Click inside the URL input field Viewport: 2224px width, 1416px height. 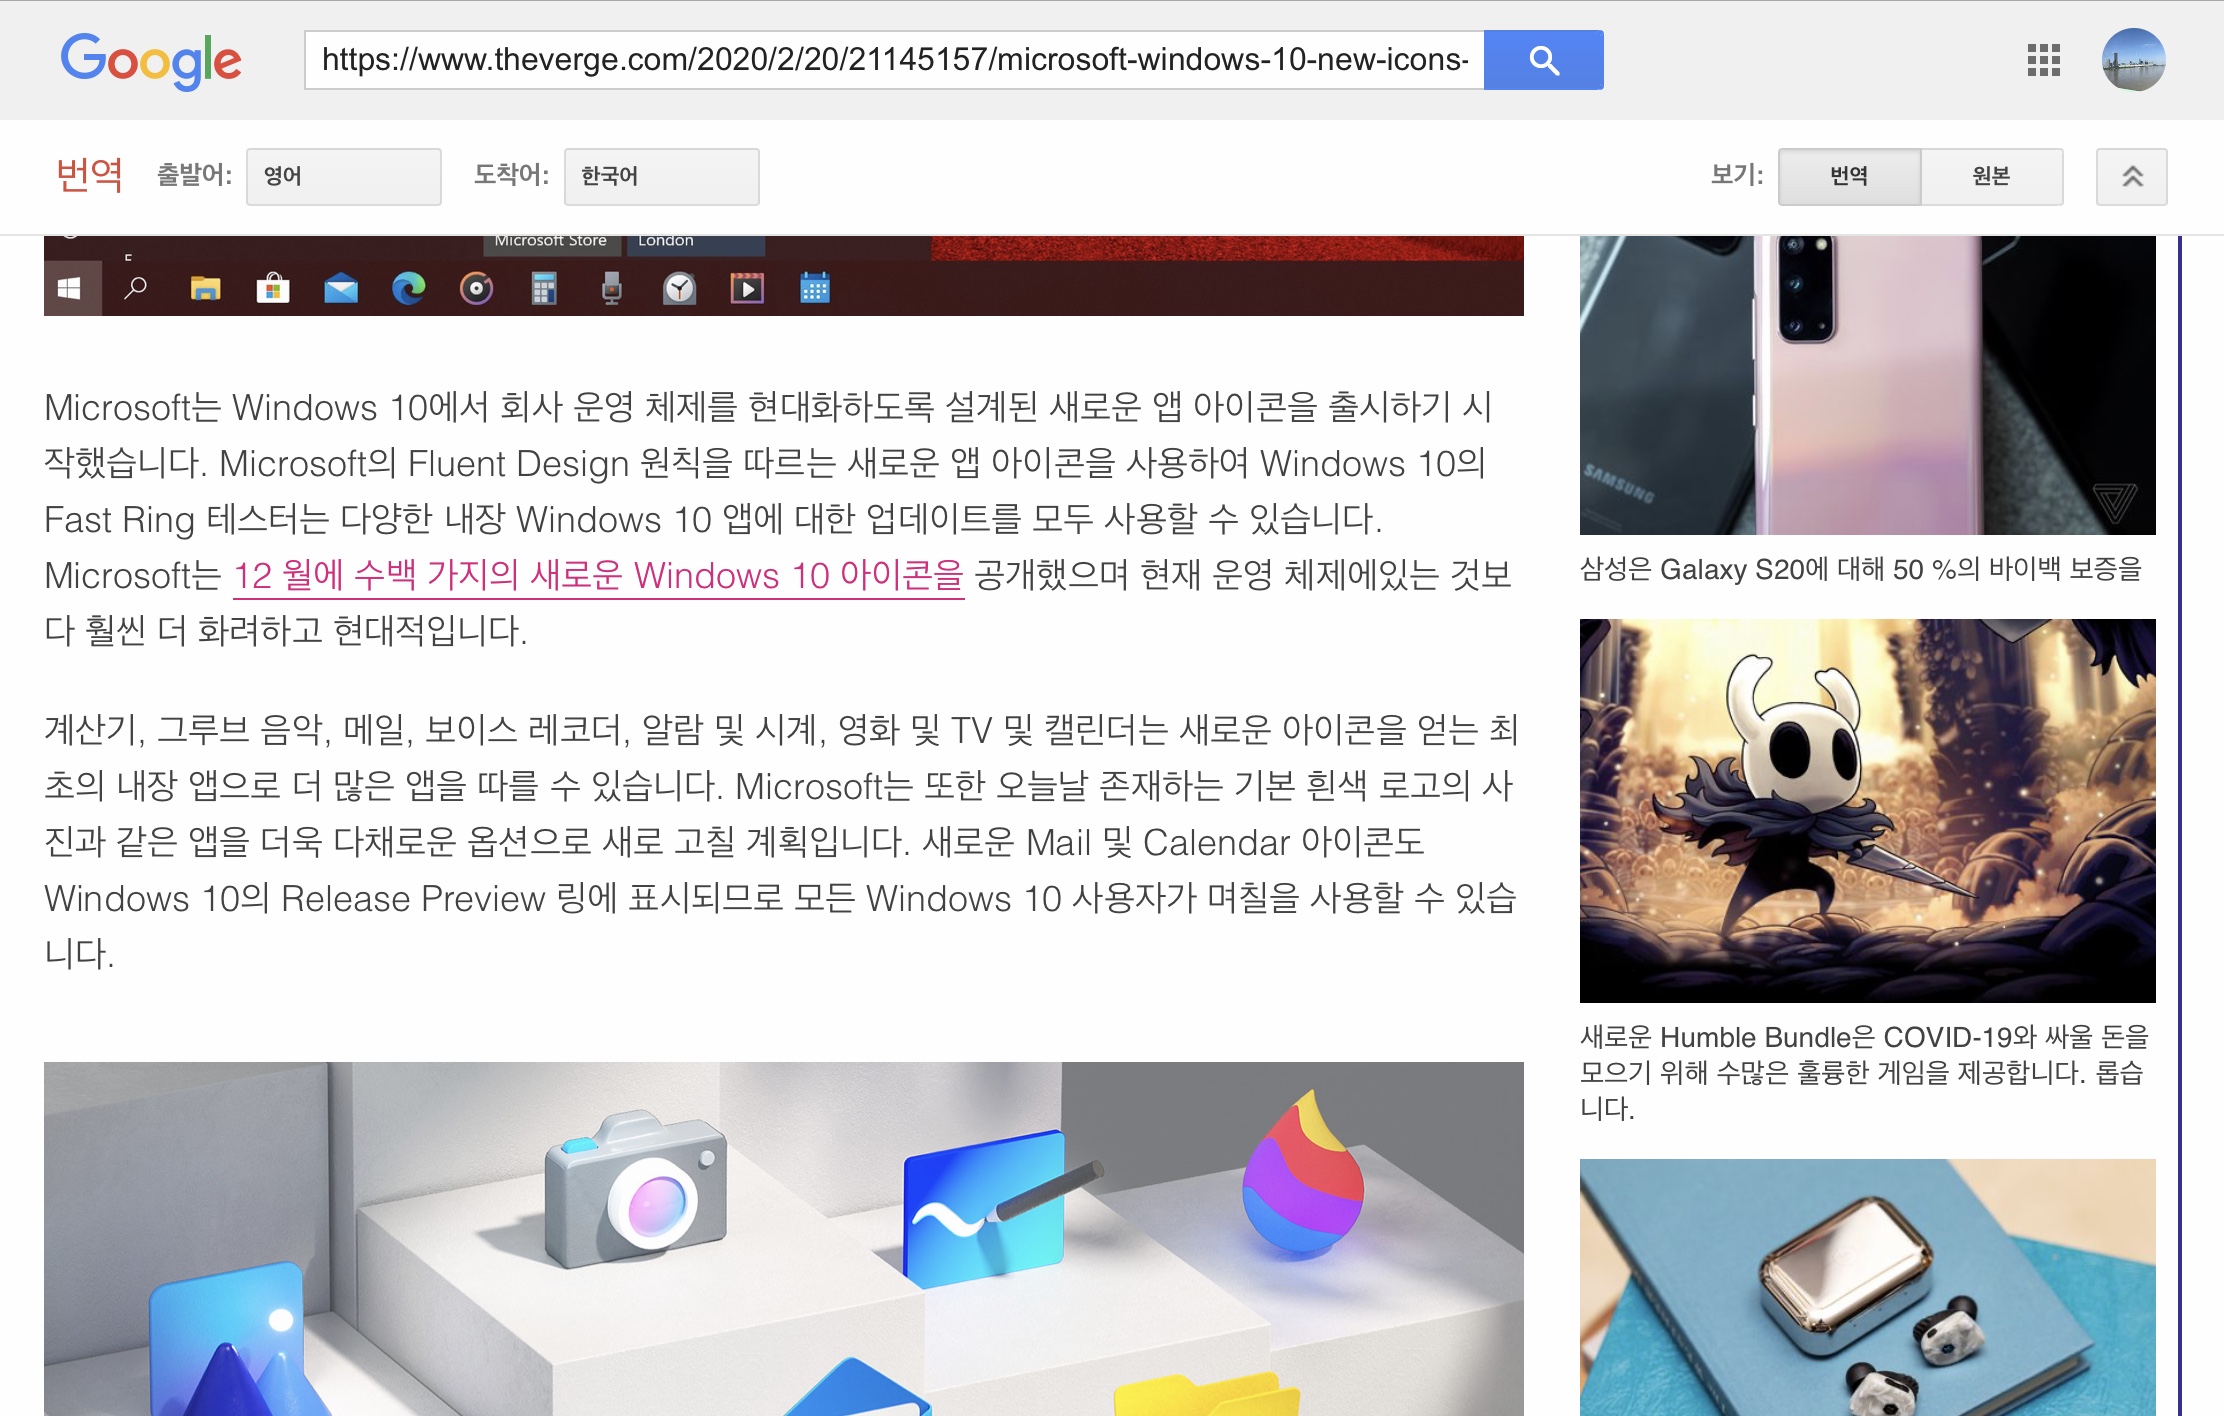[x=894, y=60]
